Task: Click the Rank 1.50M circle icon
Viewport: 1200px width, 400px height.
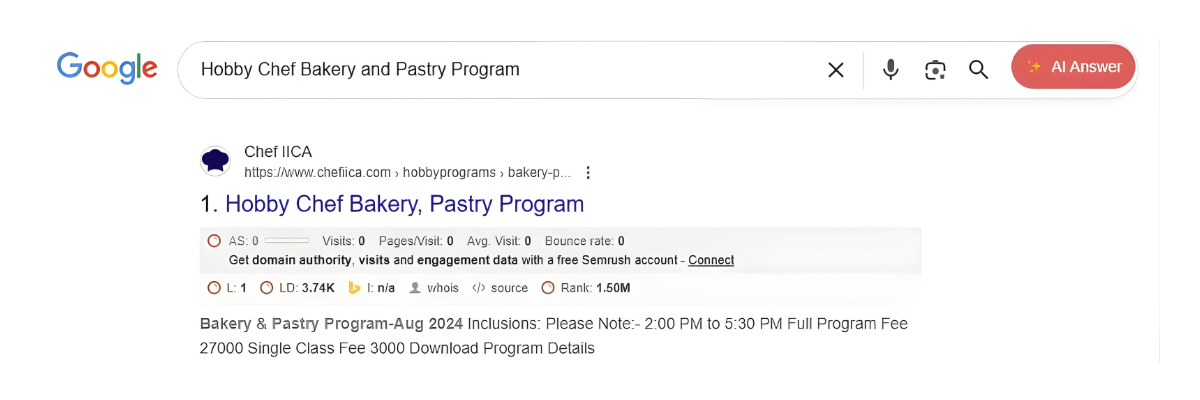Action: tap(547, 288)
